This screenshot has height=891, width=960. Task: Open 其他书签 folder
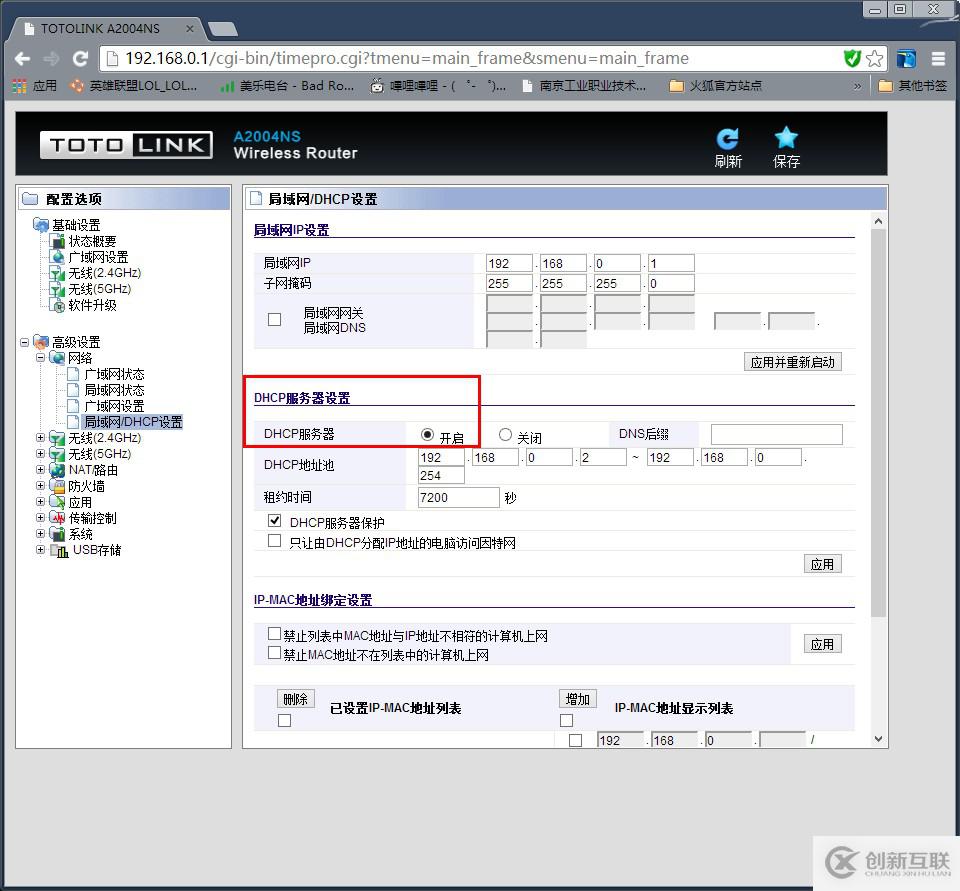point(912,86)
